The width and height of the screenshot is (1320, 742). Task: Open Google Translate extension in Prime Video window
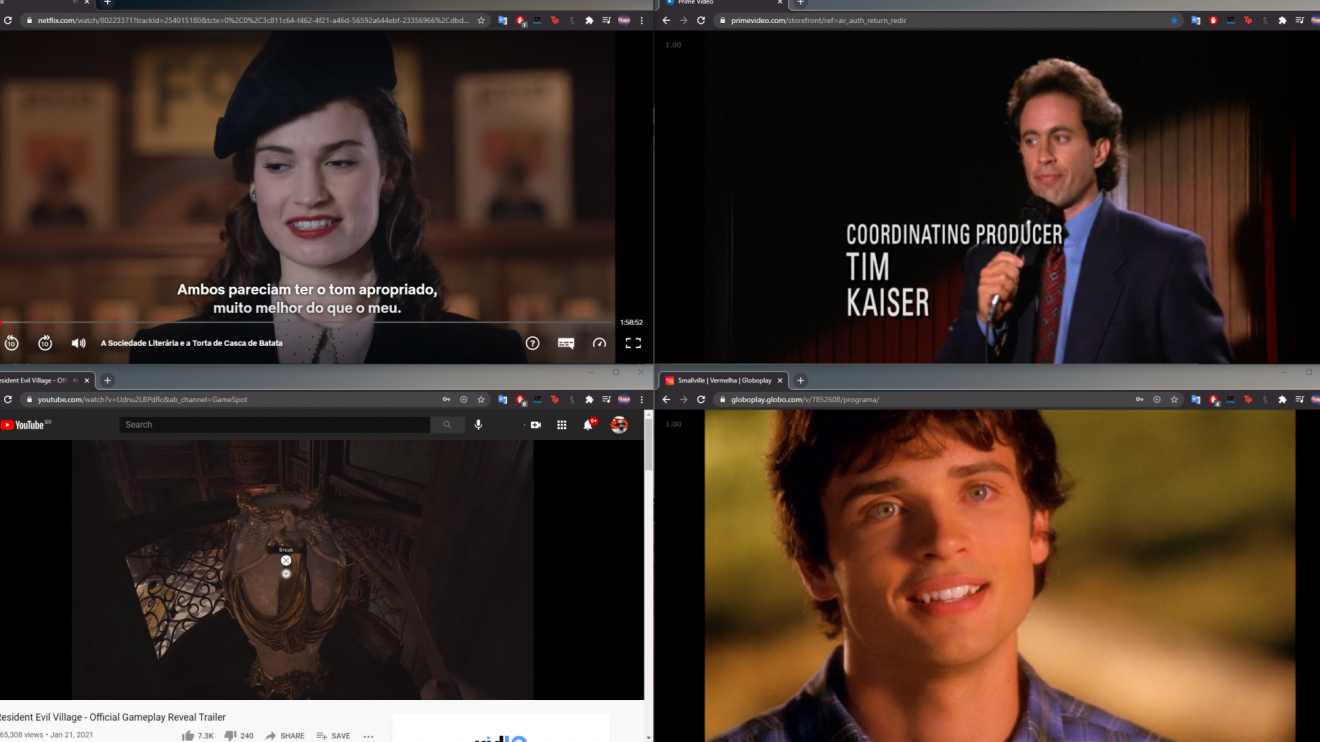point(1196,20)
